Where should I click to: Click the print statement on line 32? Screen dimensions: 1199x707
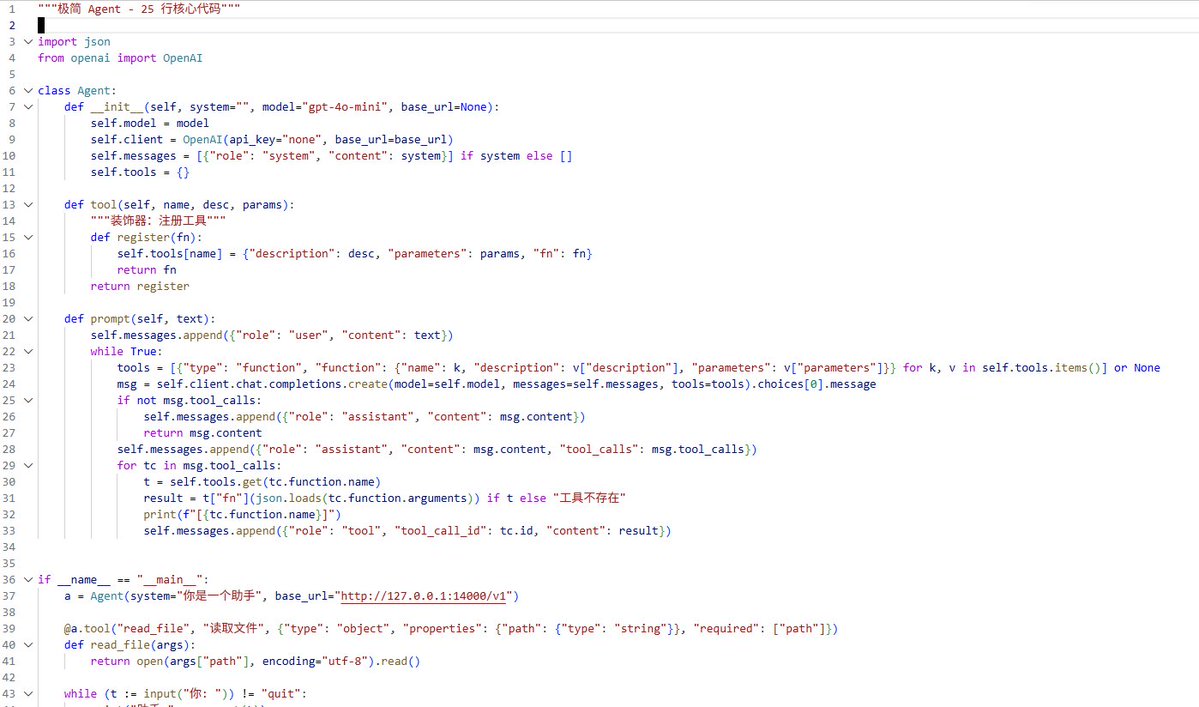click(x=242, y=514)
